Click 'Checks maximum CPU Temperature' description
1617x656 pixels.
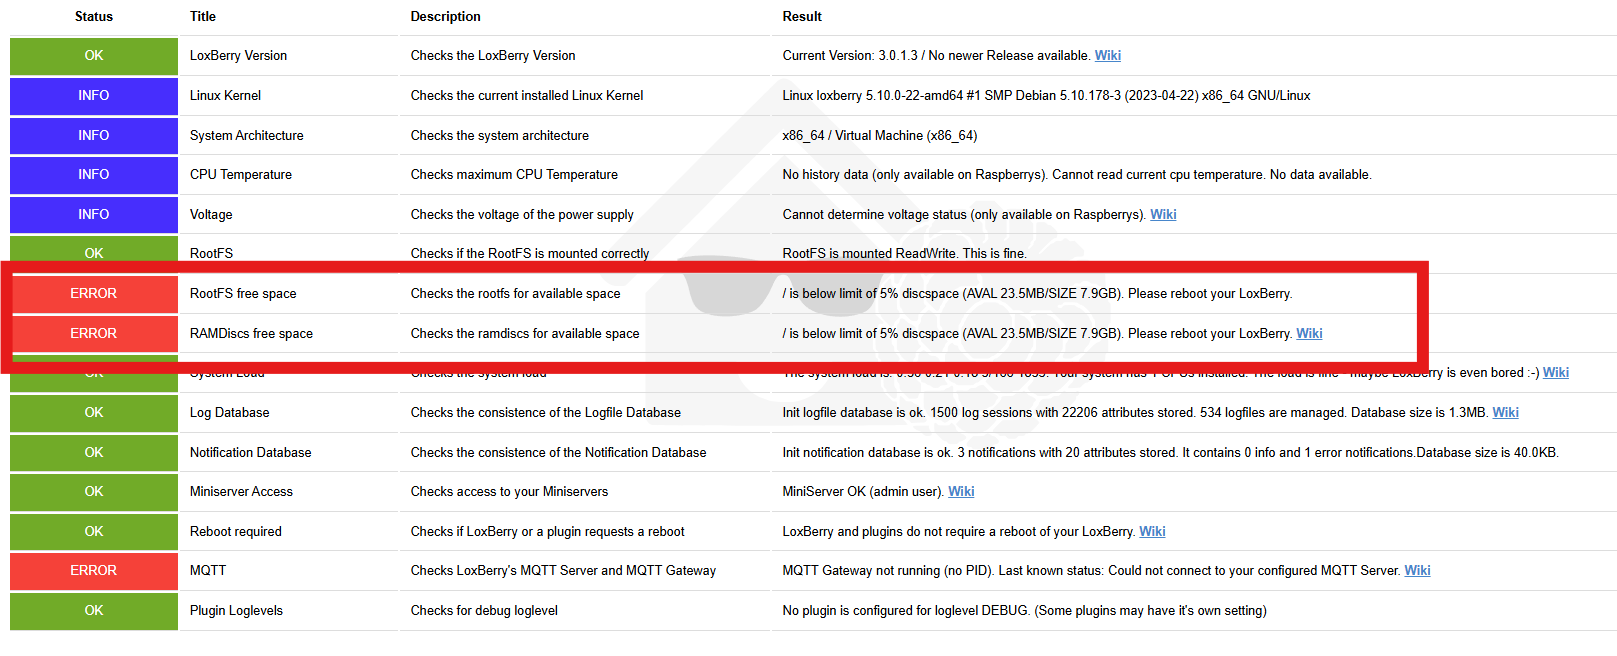514,175
